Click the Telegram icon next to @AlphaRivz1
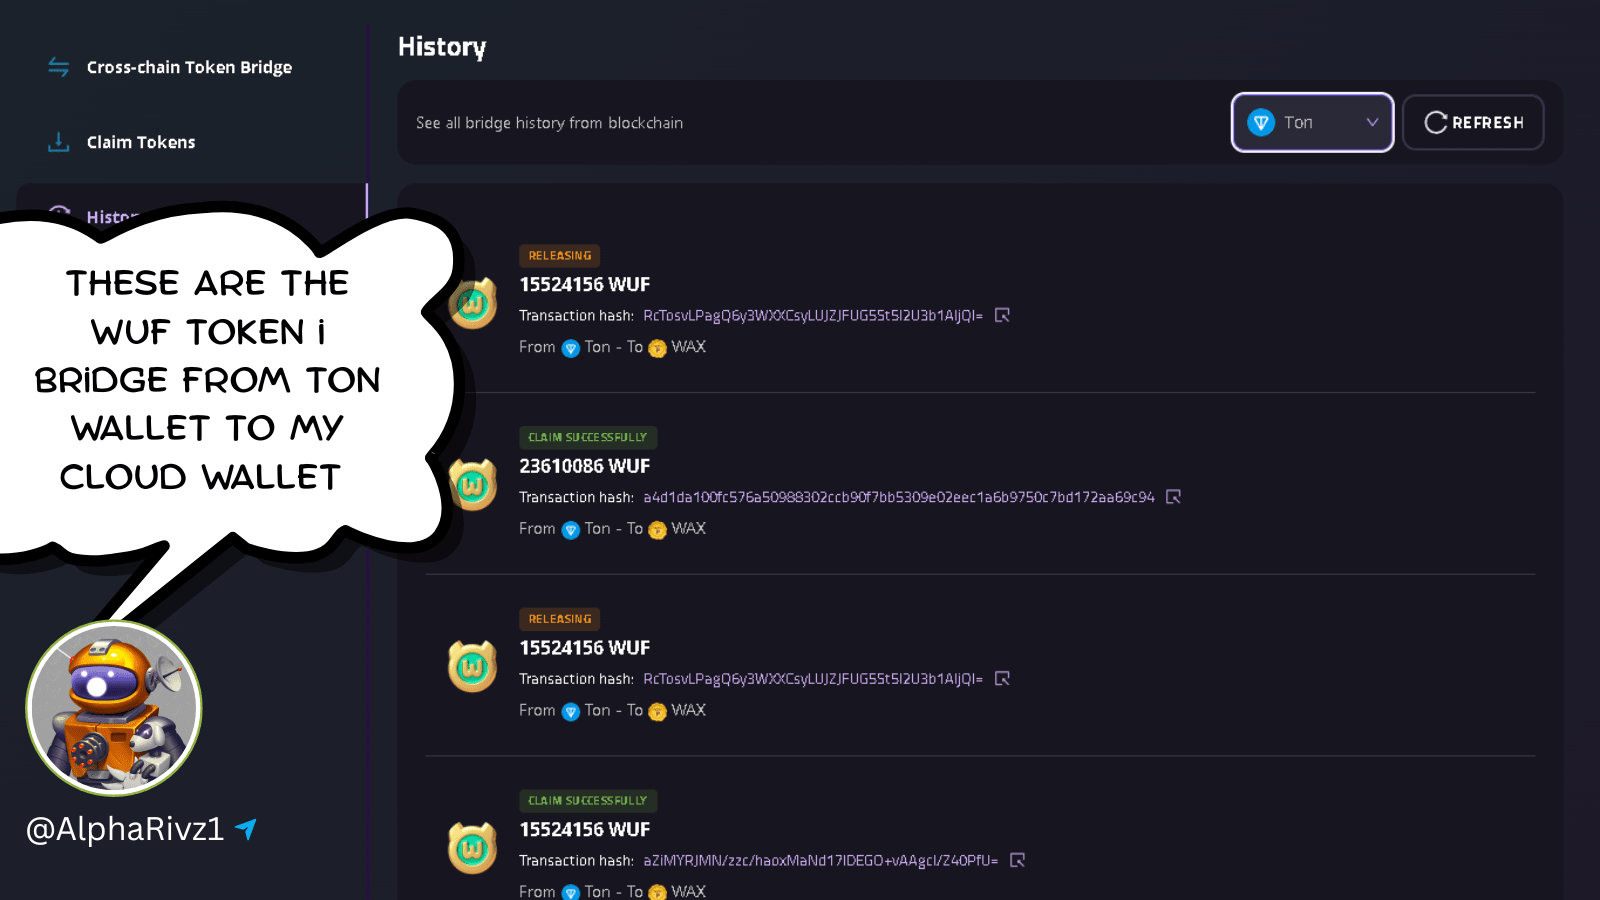This screenshot has width=1600, height=900. coord(246,828)
